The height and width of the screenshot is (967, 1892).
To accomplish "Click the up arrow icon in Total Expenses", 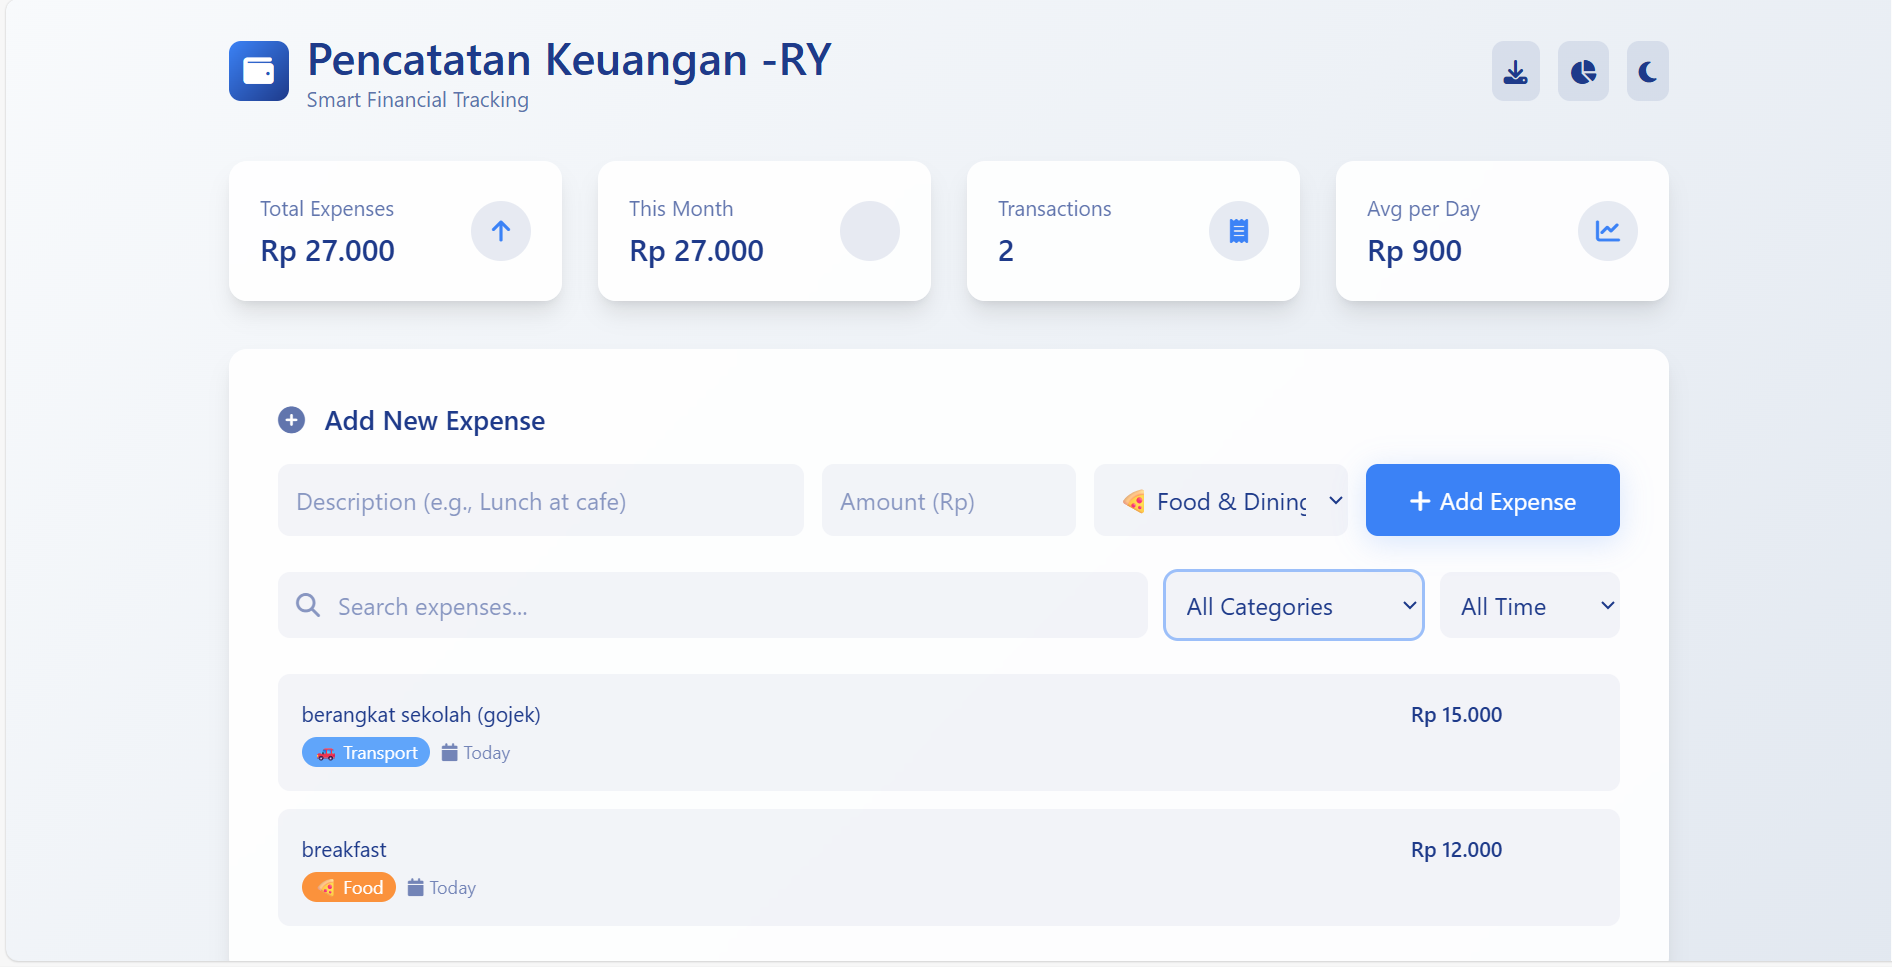I will tap(501, 231).
